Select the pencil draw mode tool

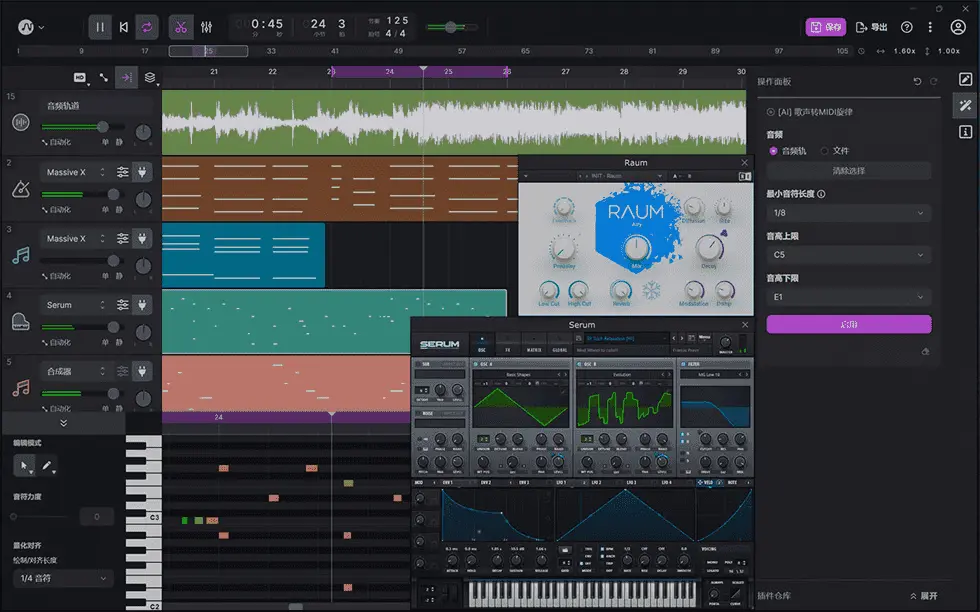(47, 466)
